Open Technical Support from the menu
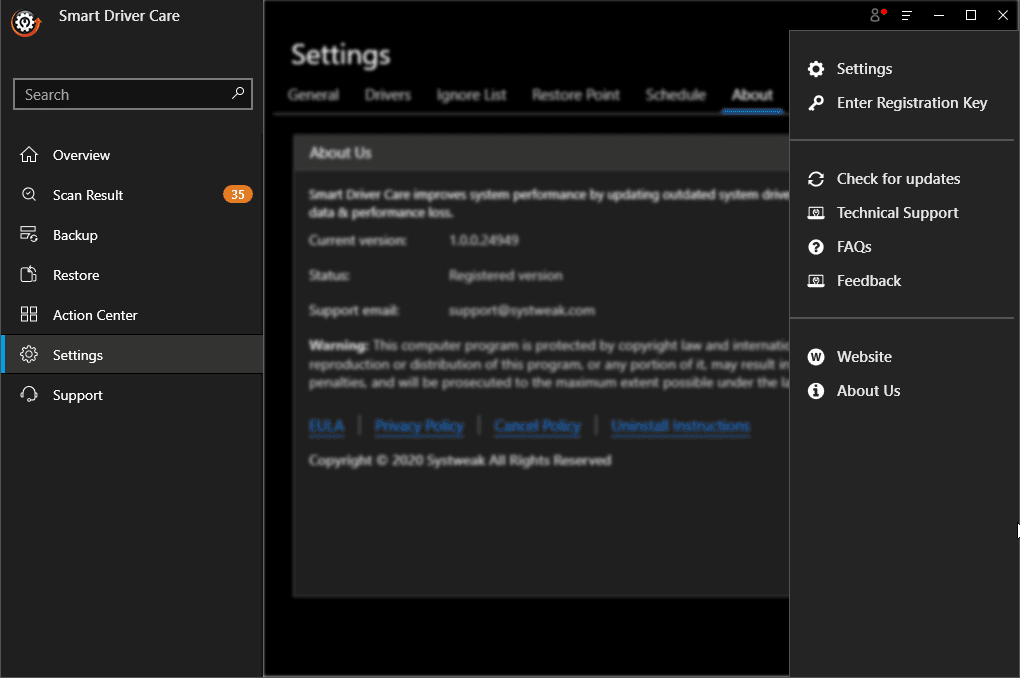The width and height of the screenshot is (1020, 678). 897,213
